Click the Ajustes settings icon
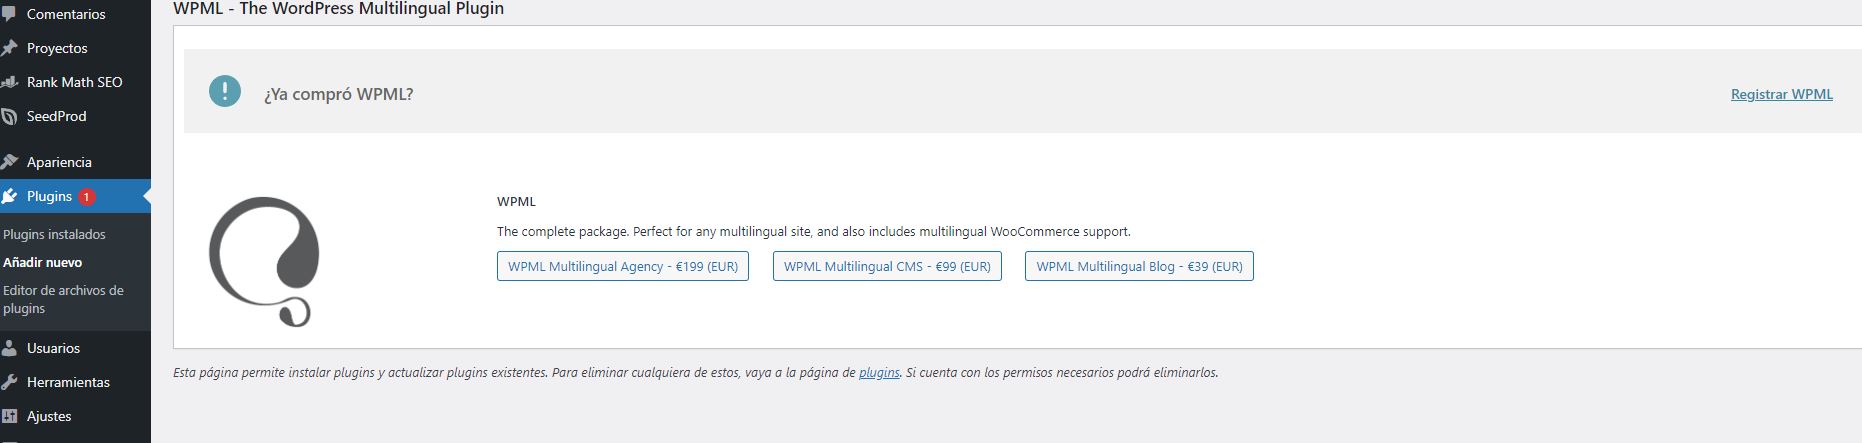This screenshot has width=1862, height=443. 9,416
